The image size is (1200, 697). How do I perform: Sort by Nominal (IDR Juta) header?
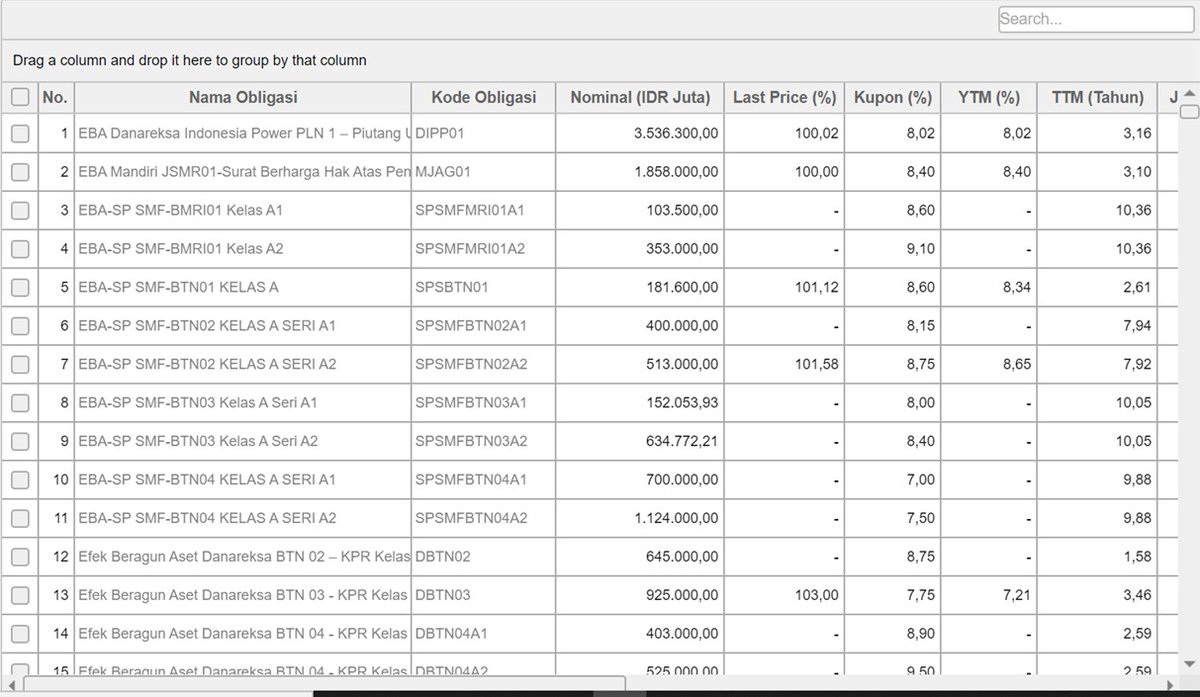640,97
